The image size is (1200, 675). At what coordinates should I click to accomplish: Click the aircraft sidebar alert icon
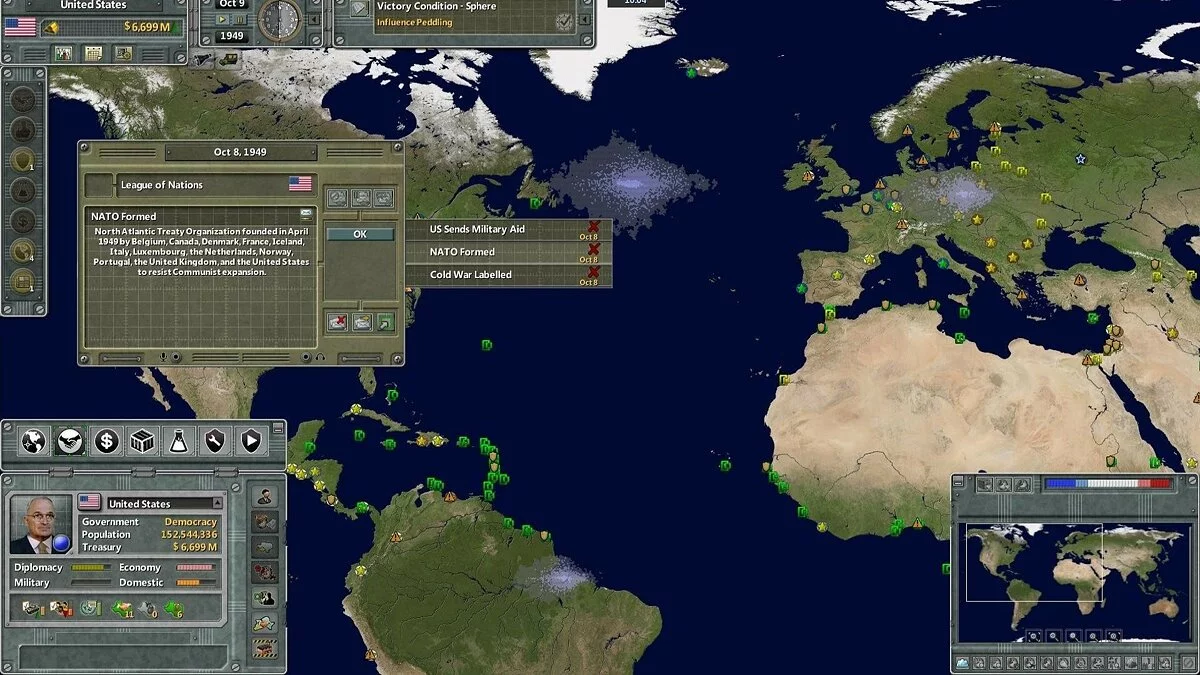click(22, 98)
